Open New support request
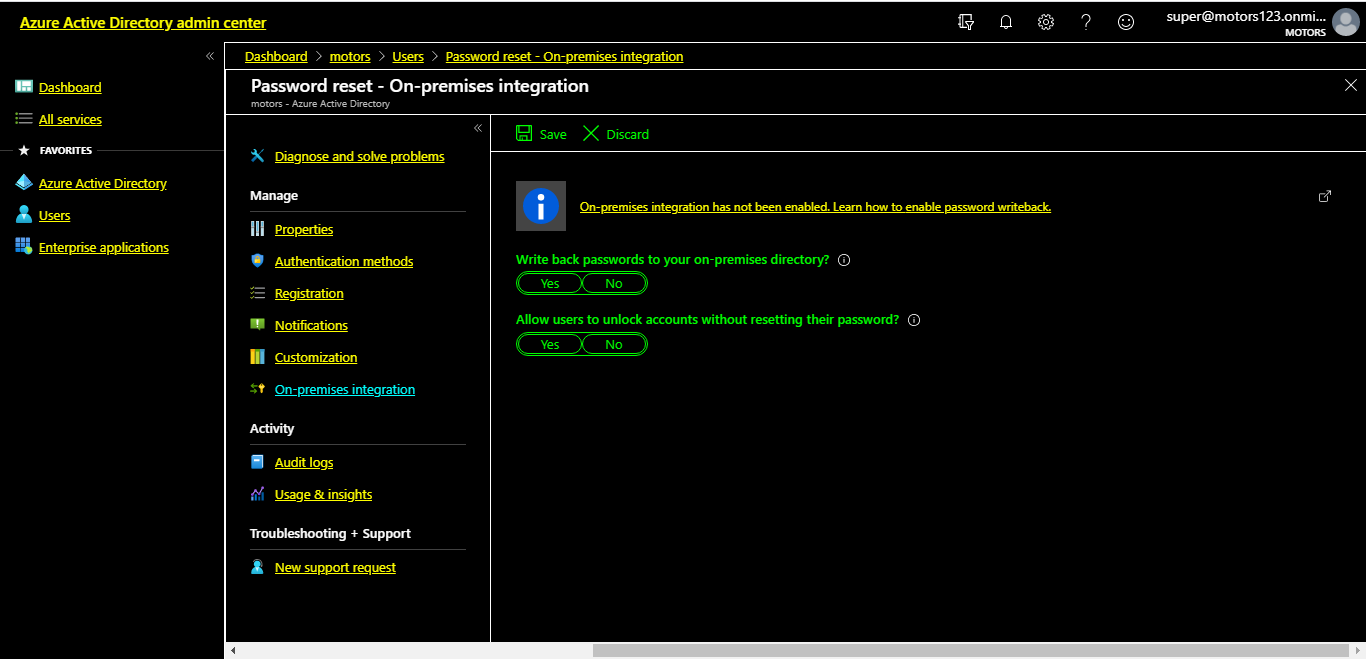This screenshot has height=659, width=1366. [335, 567]
